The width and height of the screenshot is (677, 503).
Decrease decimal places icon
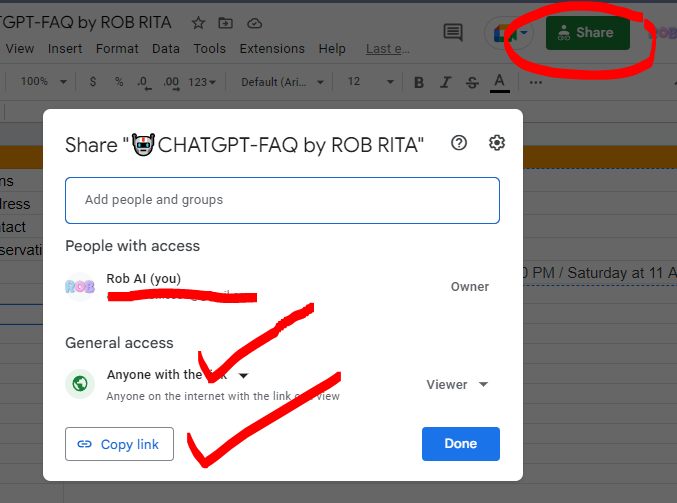click(x=145, y=82)
